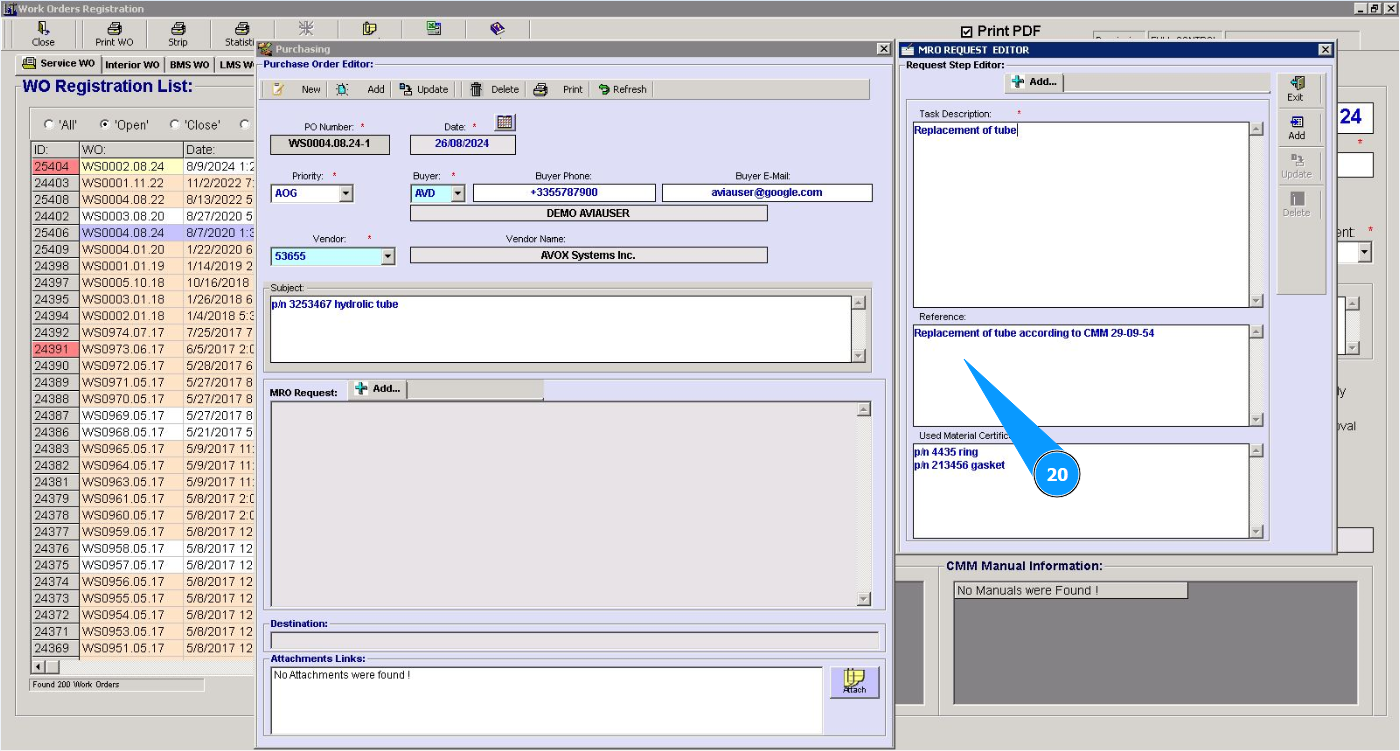Open the date calendar picker icon

(505, 122)
